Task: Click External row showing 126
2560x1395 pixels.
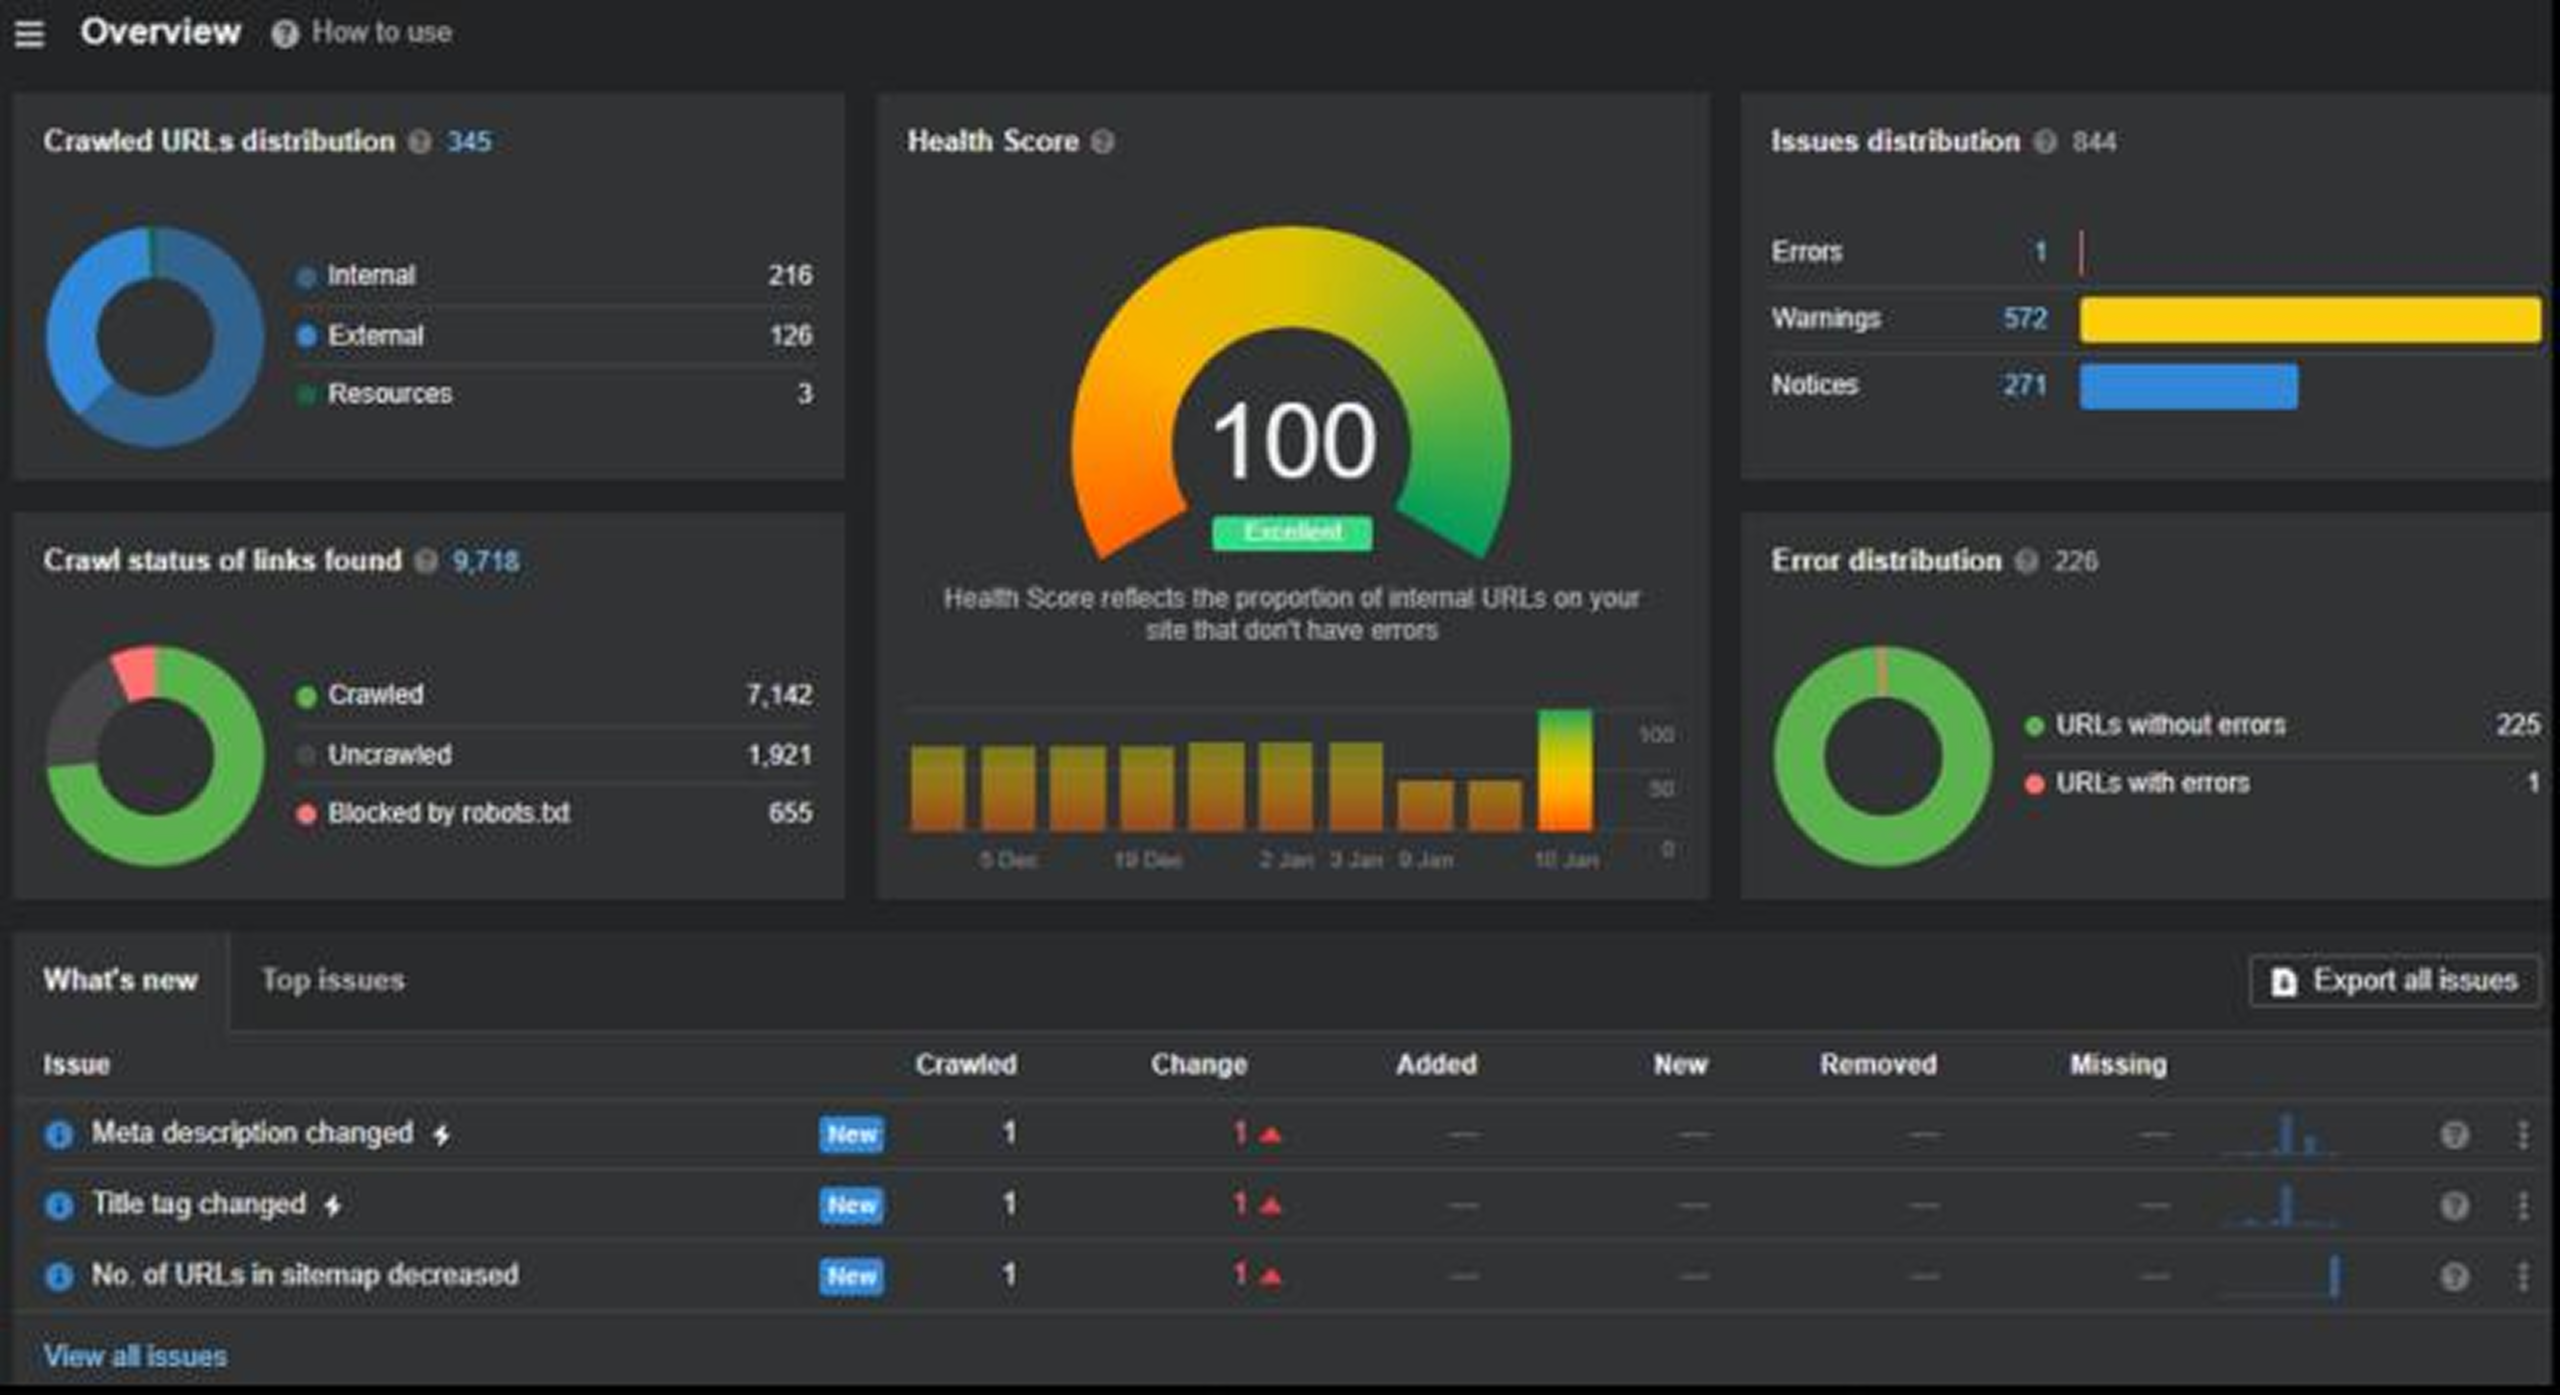Action: pos(555,336)
